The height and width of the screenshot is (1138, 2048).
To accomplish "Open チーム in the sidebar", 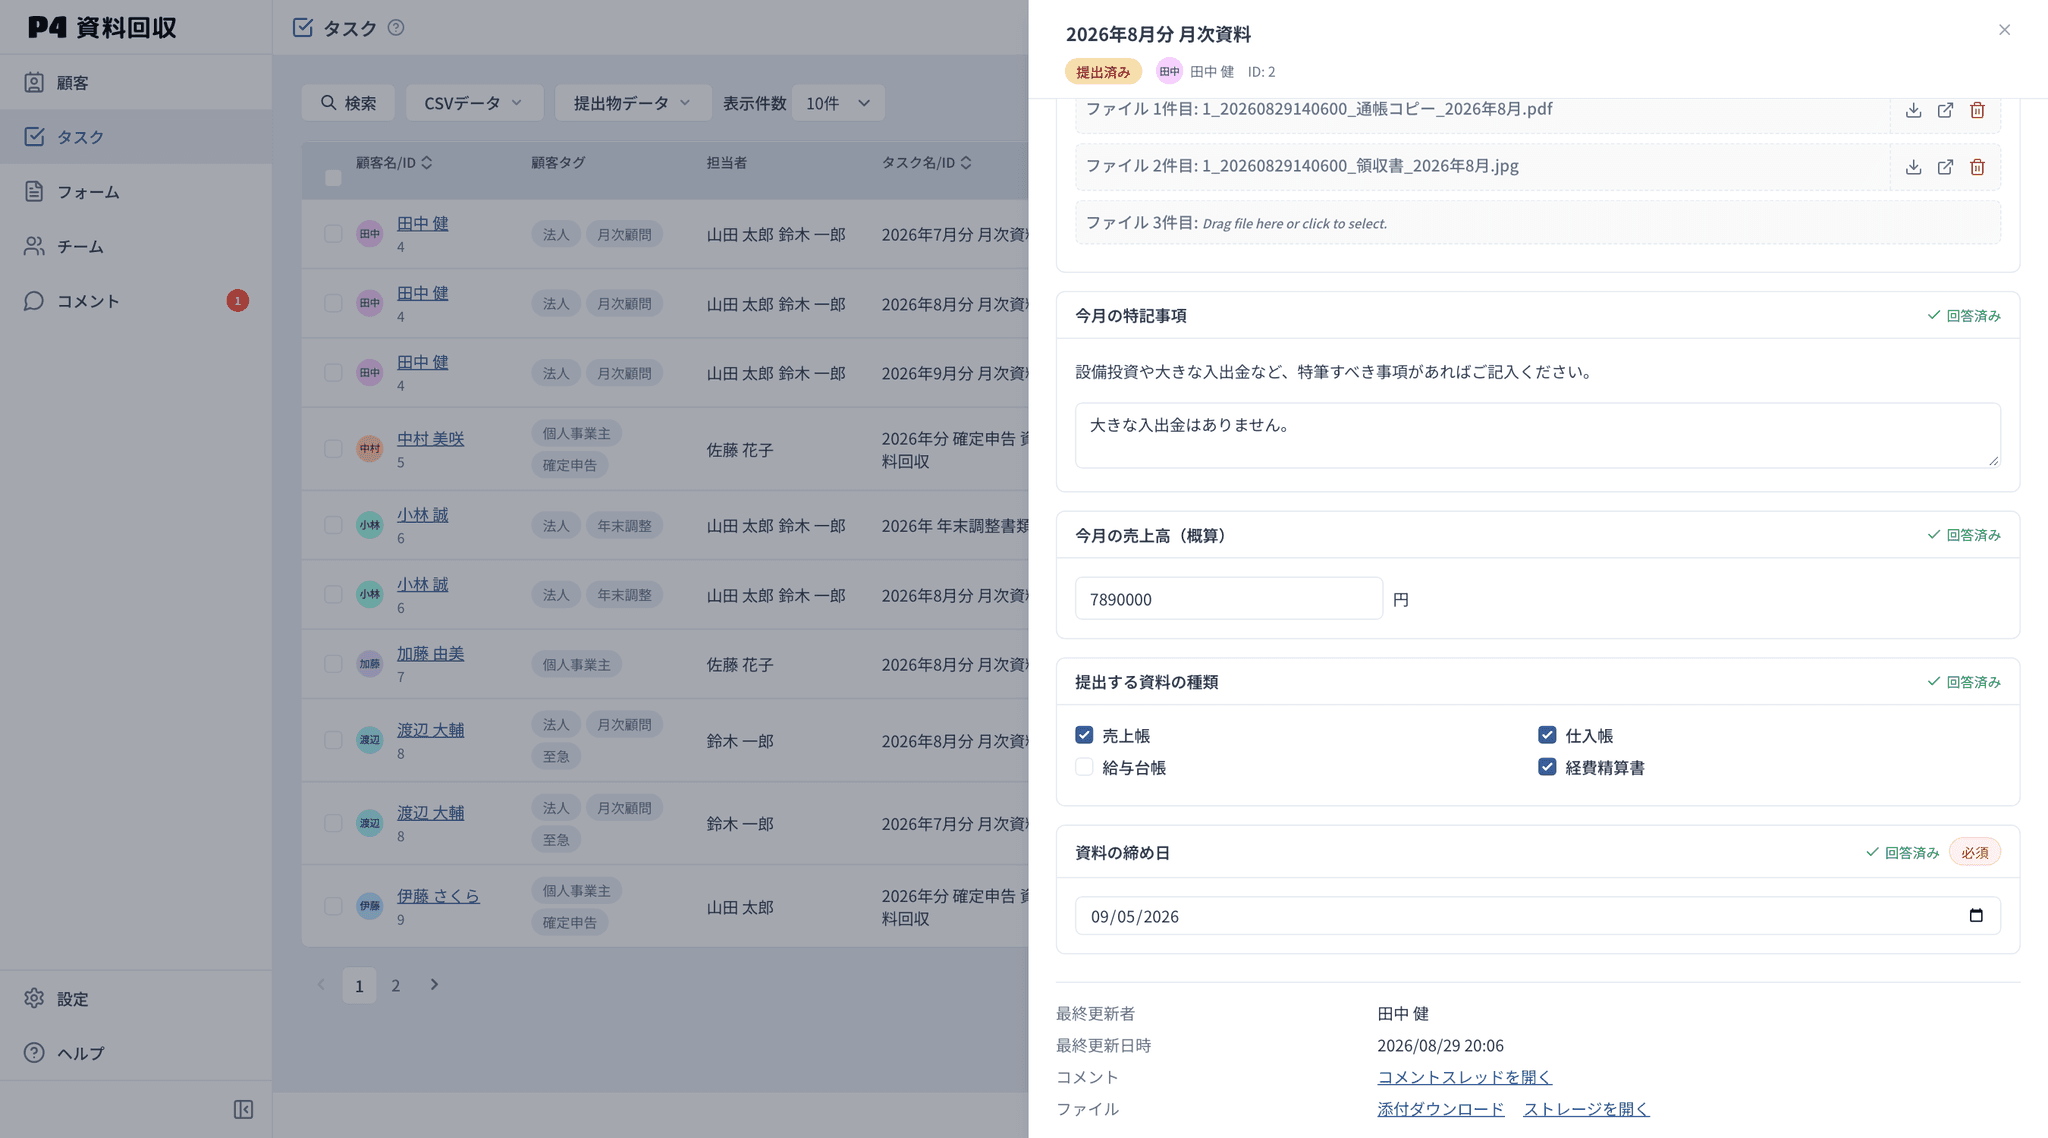I will (136, 246).
